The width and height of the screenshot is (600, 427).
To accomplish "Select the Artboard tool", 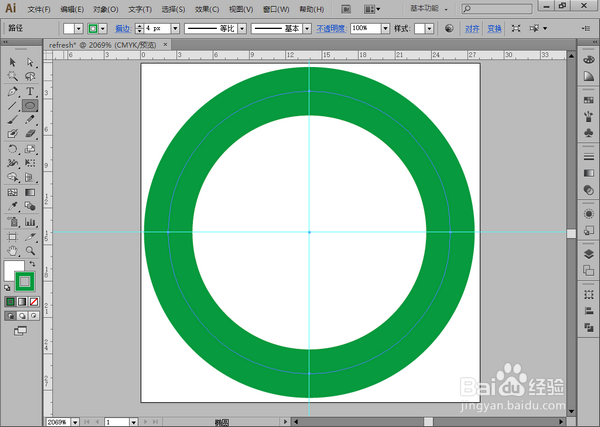I will coord(12,237).
